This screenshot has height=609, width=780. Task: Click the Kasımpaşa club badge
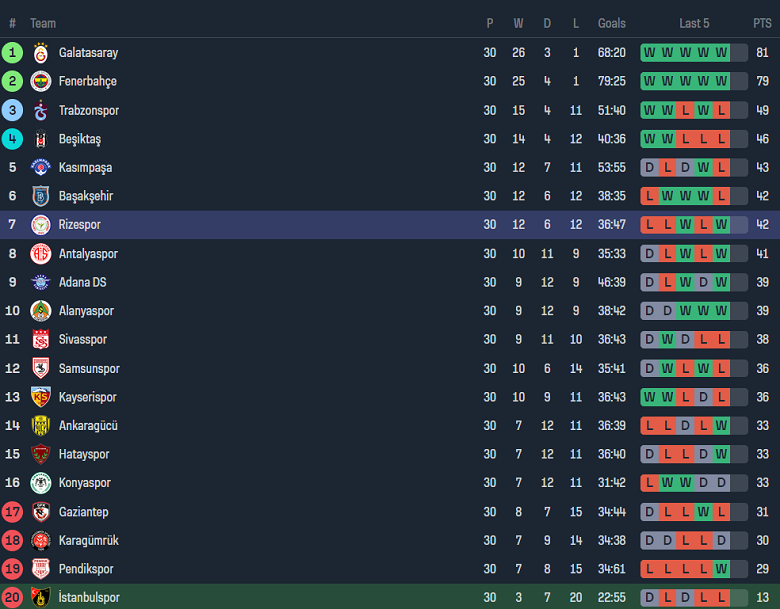(x=41, y=167)
